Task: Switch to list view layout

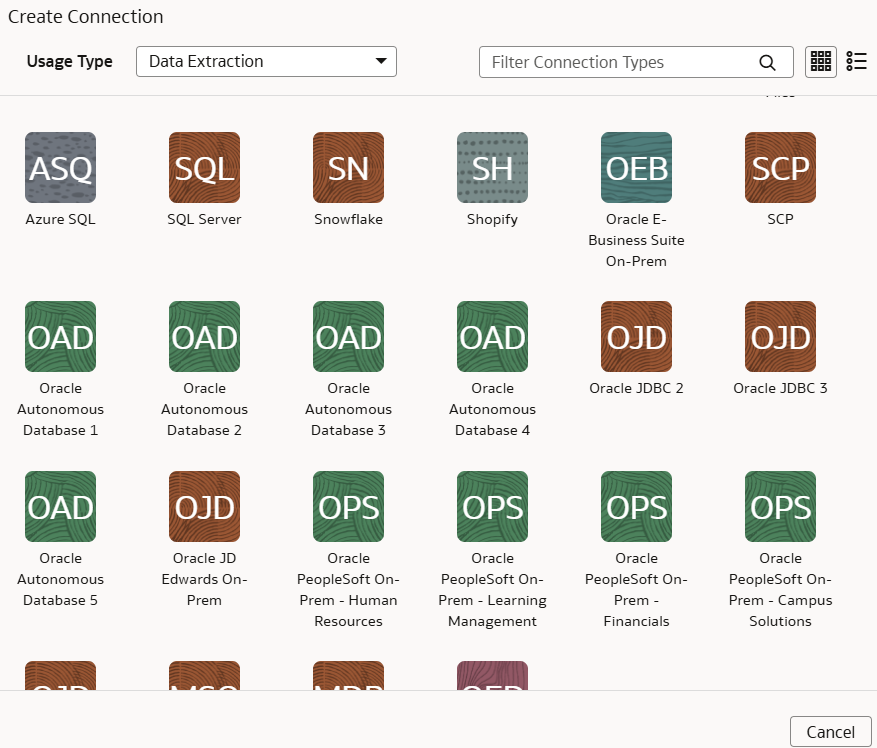Action: point(856,61)
